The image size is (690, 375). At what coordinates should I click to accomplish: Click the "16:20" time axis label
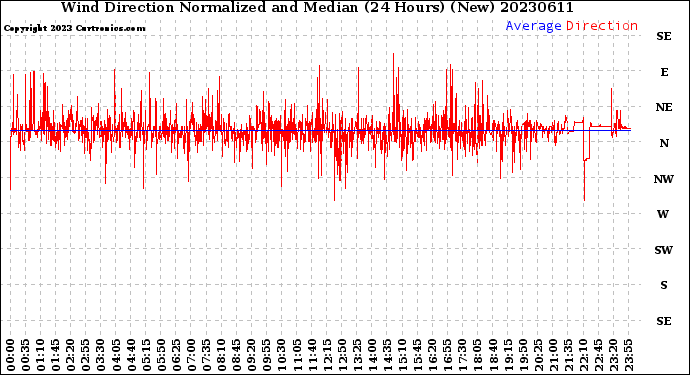click(x=433, y=355)
